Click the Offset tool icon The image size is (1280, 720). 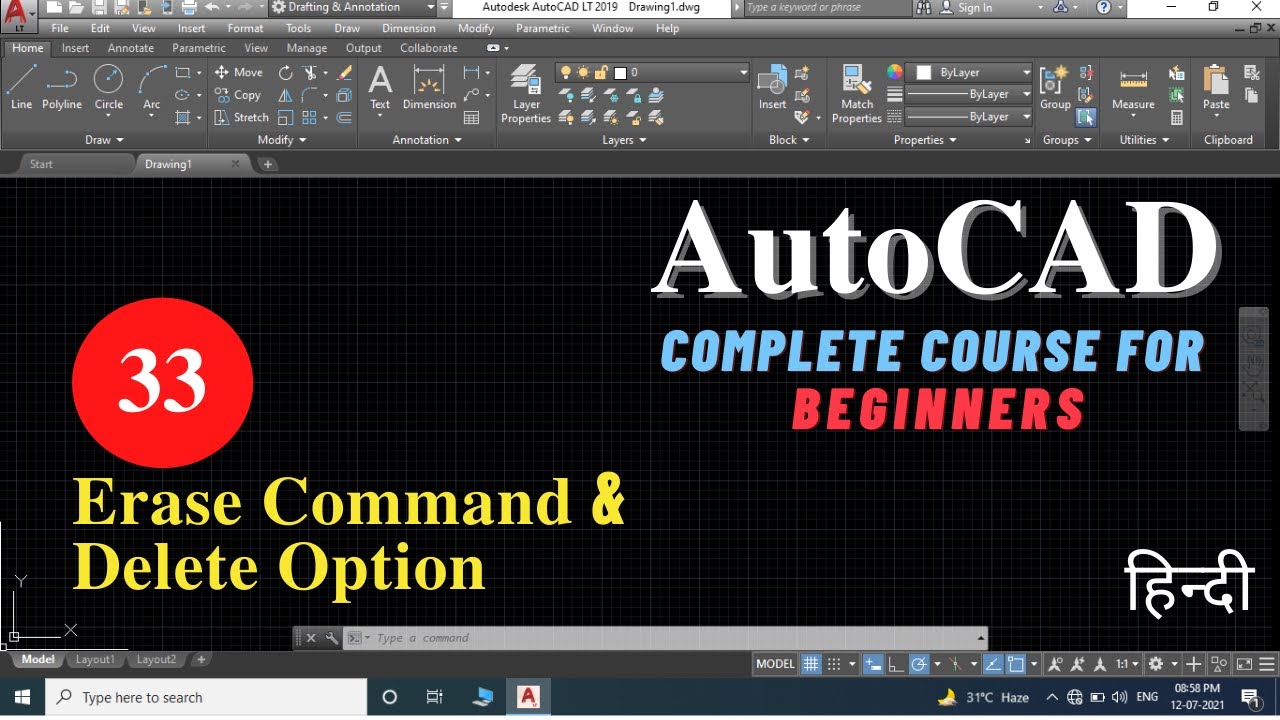click(x=345, y=117)
